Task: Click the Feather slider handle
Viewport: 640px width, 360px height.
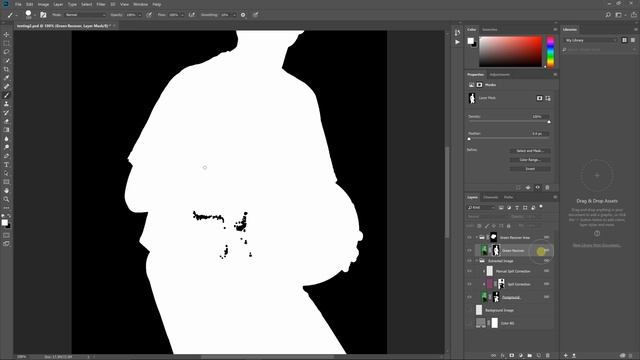Action: 469,139
